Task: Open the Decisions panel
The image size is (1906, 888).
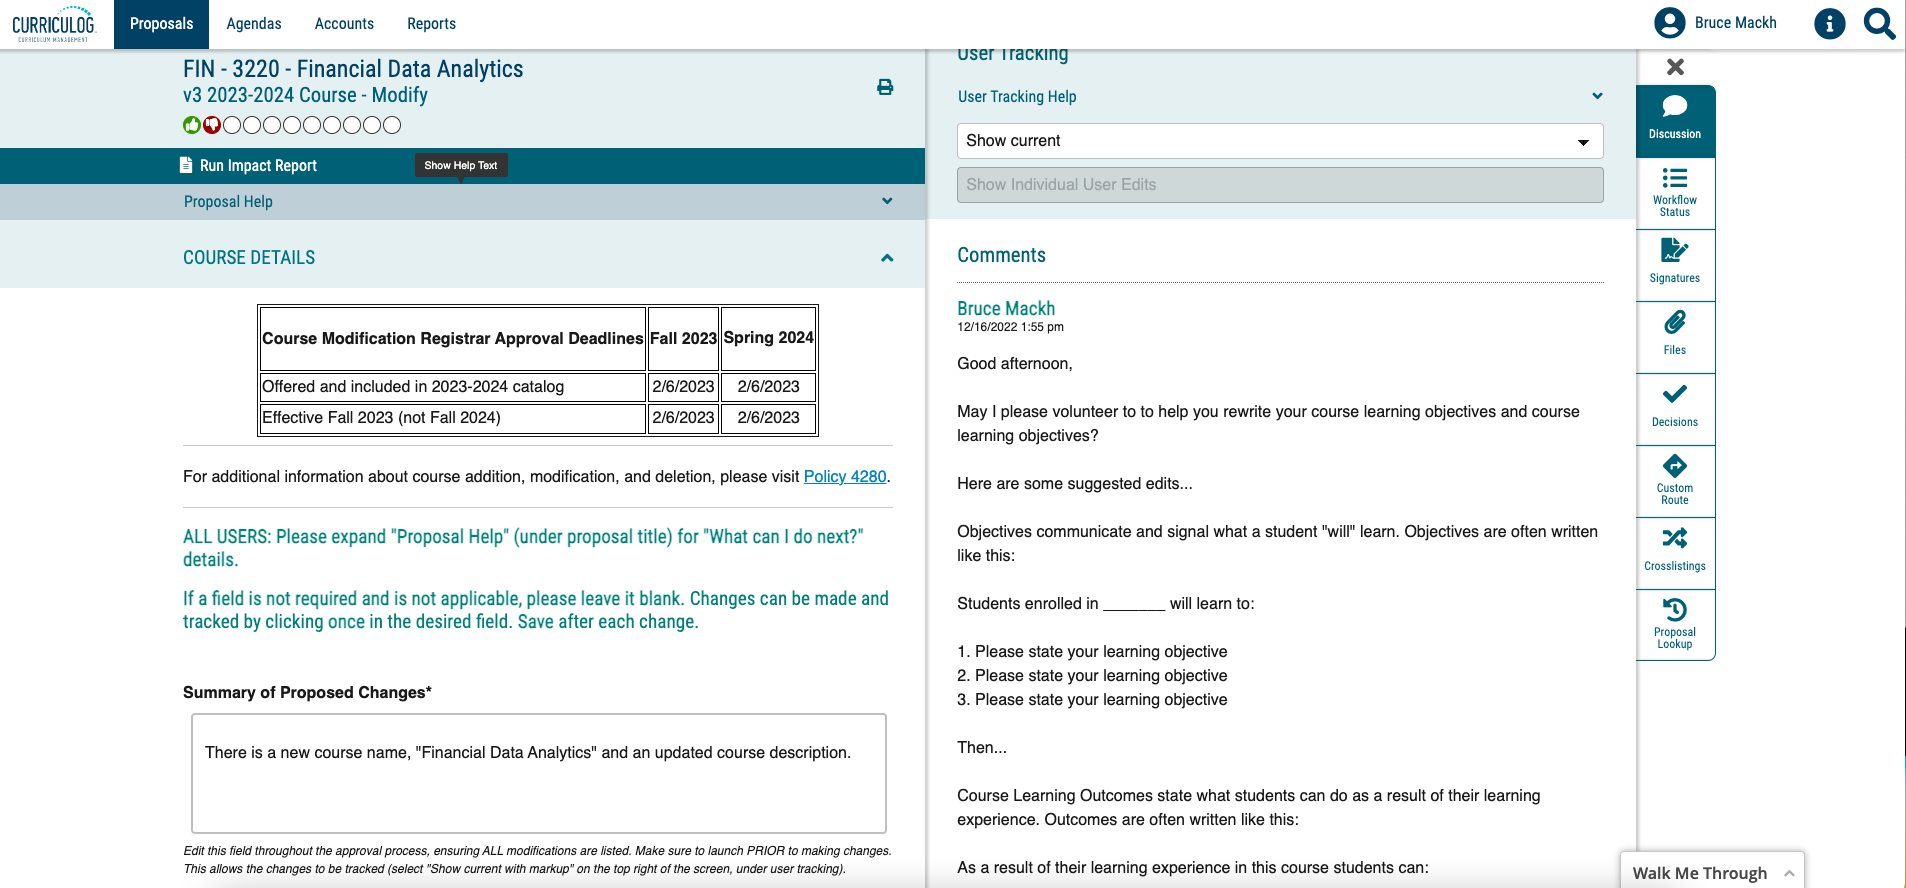Action: [1675, 406]
